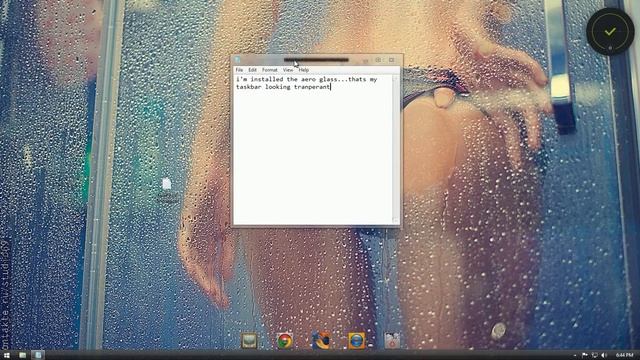Open the Action Center flag icon
This screenshot has width=640, height=360.
coord(584,356)
